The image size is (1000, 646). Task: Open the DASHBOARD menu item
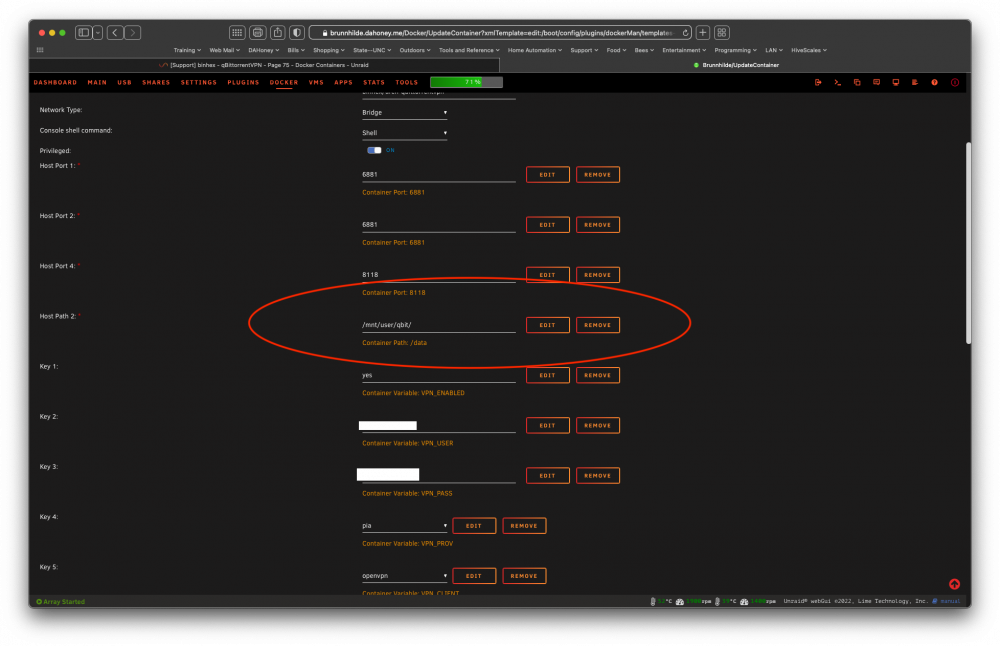pos(55,82)
